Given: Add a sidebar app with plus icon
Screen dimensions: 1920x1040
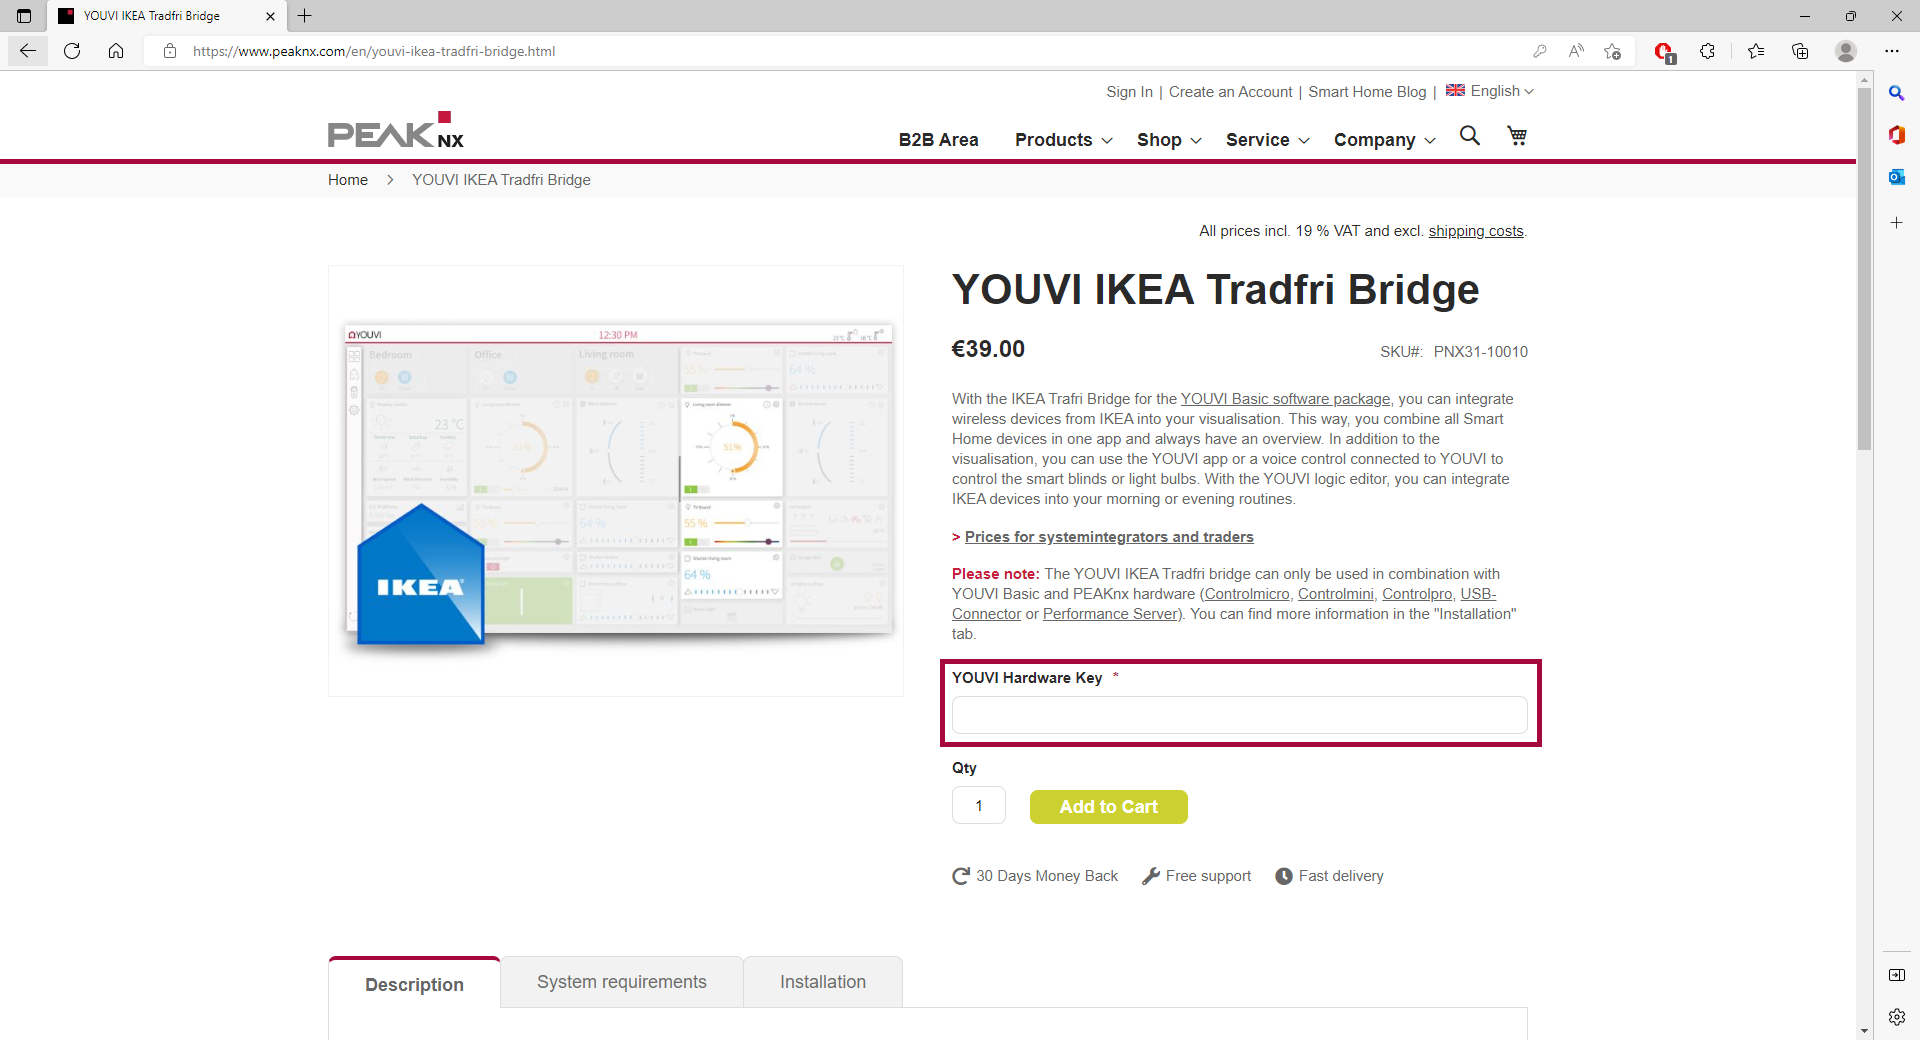Looking at the screenshot, I should (1896, 222).
